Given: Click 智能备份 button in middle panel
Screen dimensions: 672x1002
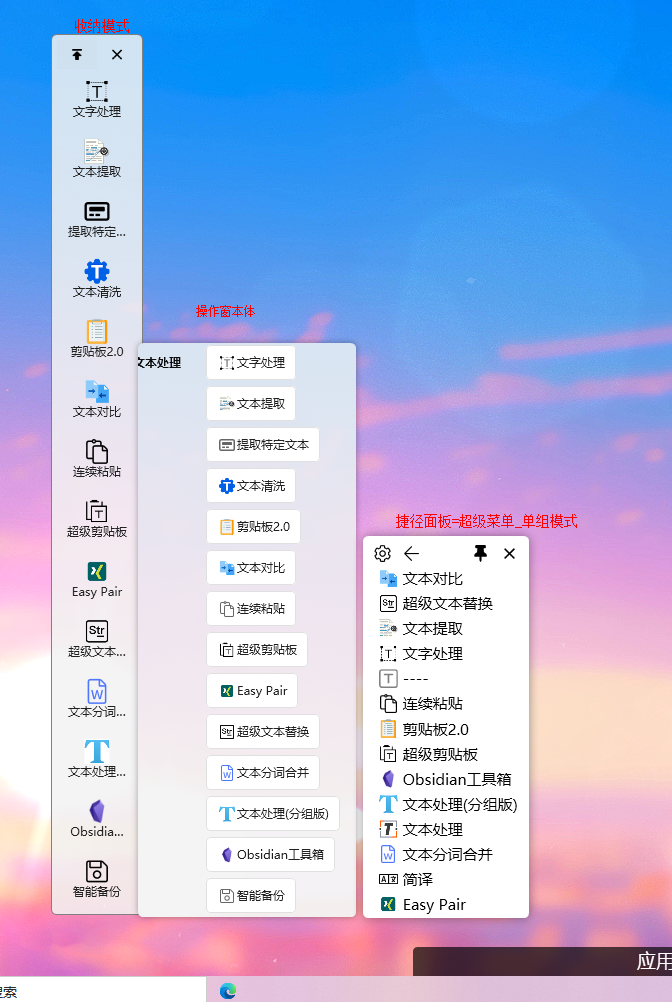Looking at the screenshot, I should click(x=251, y=895).
